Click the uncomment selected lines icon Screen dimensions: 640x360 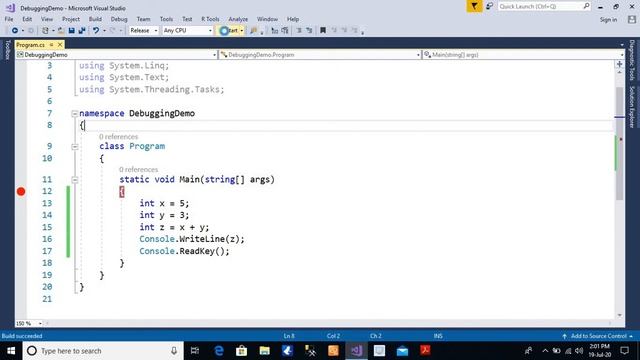(285, 31)
